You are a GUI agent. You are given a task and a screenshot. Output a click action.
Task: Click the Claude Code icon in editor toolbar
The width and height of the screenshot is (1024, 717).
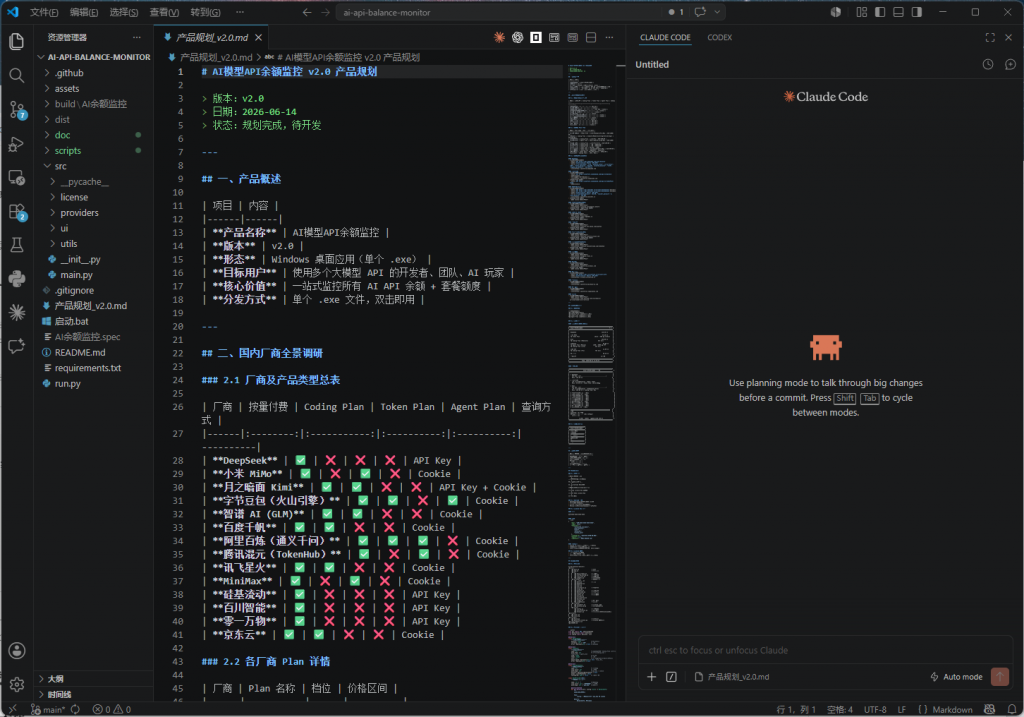[499, 37]
